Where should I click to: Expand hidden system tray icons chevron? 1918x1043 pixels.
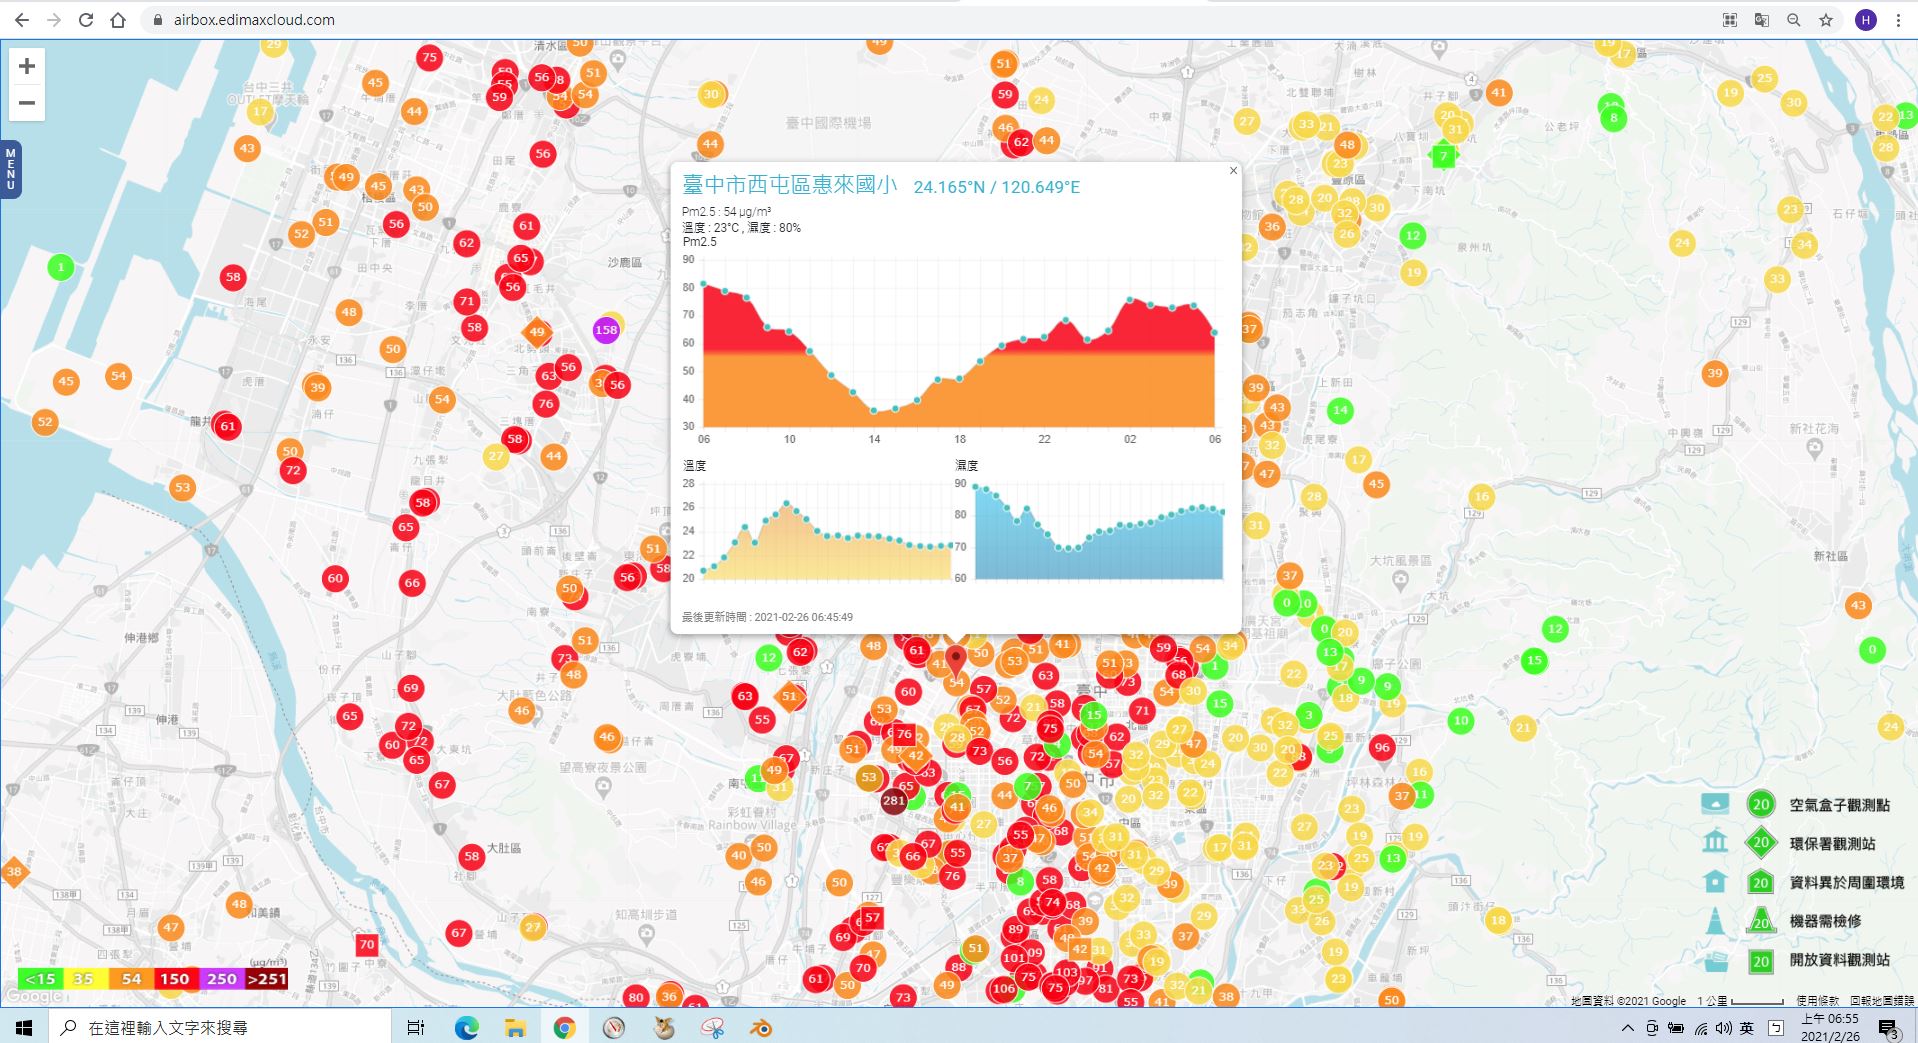coord(1628,1028)
